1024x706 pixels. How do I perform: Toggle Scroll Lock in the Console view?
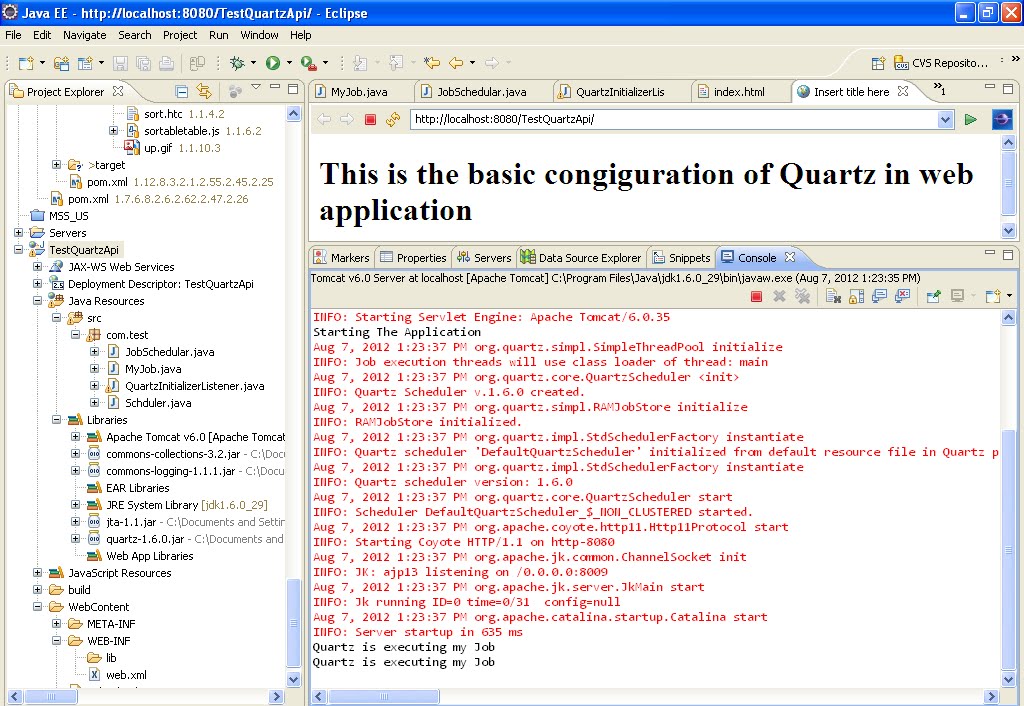point(854,297)
